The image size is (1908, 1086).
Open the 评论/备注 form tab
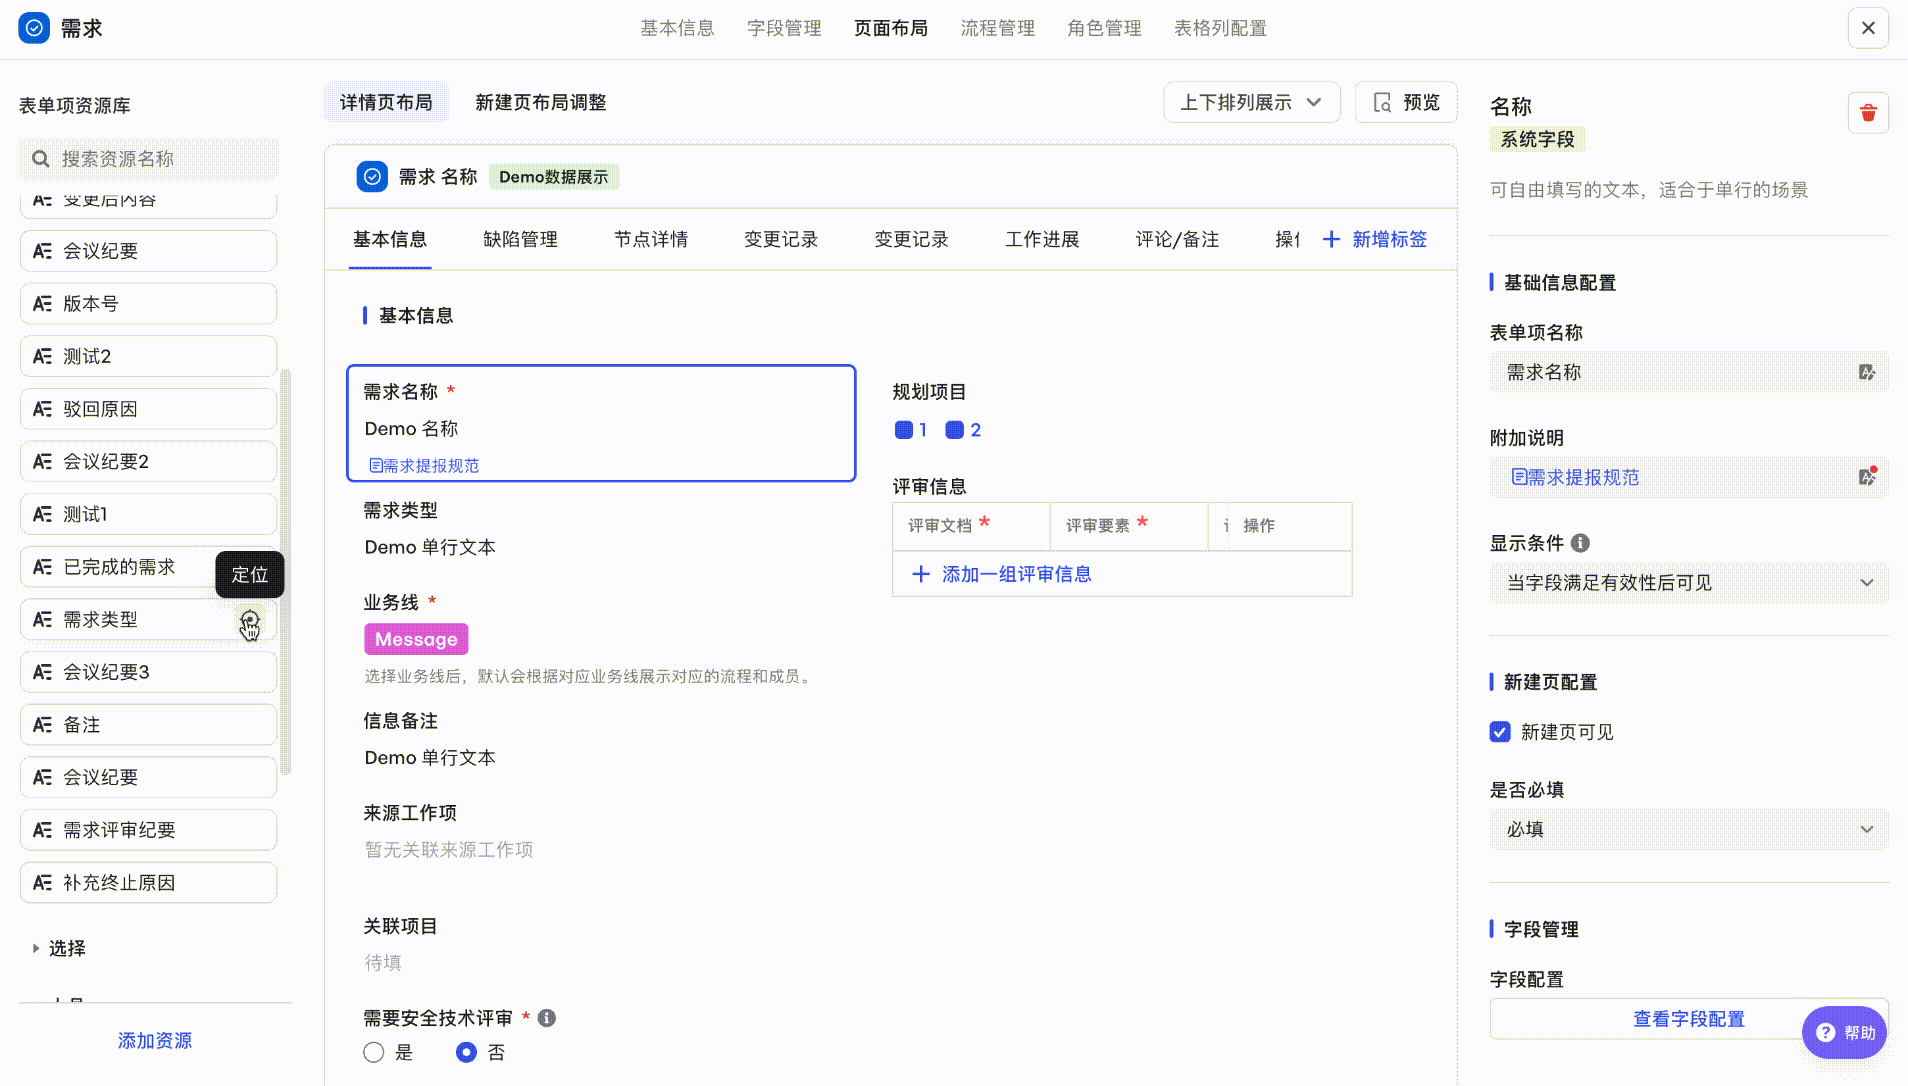pos(1178,239)
